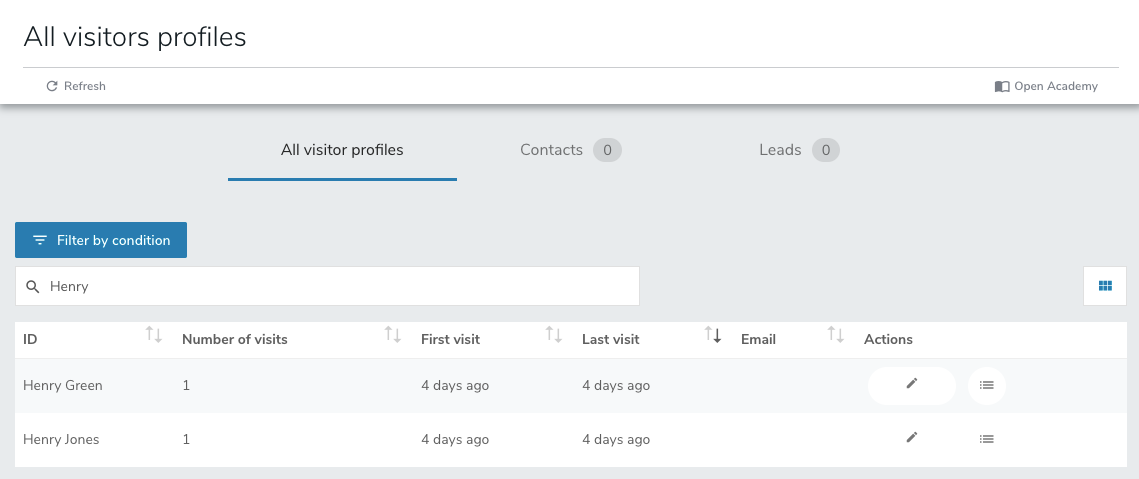Click the refresh arrow icon

[x=52, y=86]
